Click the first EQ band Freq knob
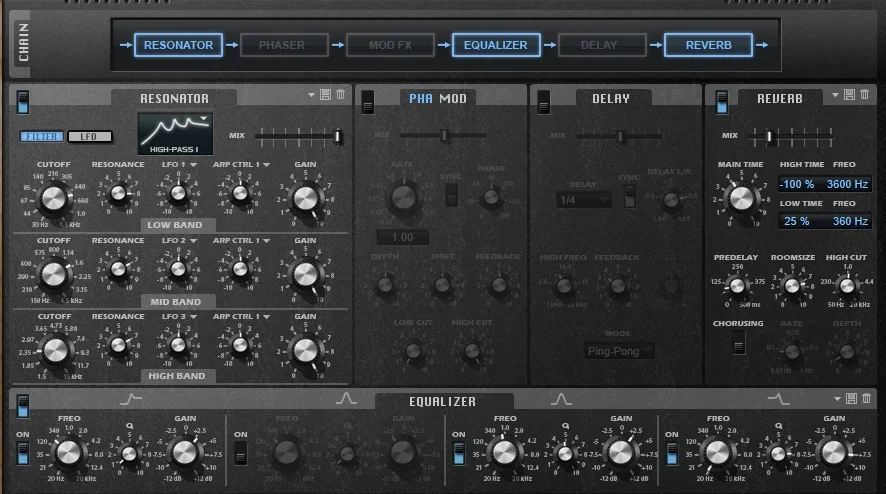The image size is (886, 494). pos(69,453)
